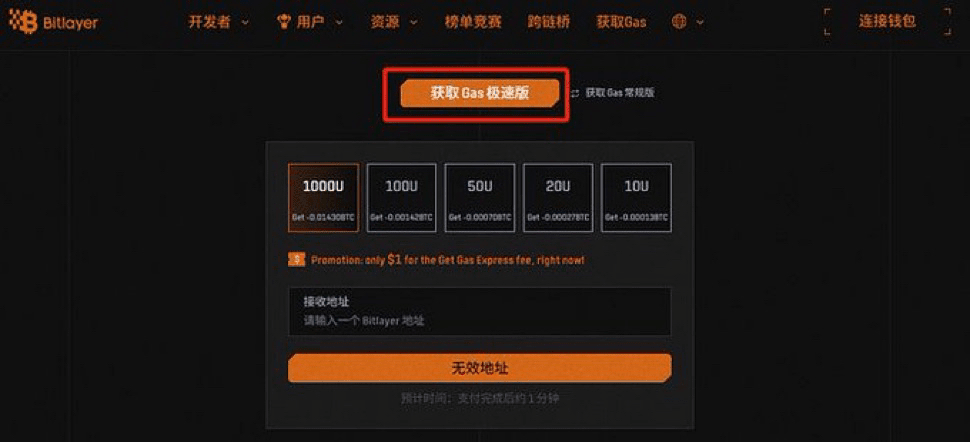Expand the language chevron next to globe
This screenshot has width=970, height=442.
(x=700, y=22)
